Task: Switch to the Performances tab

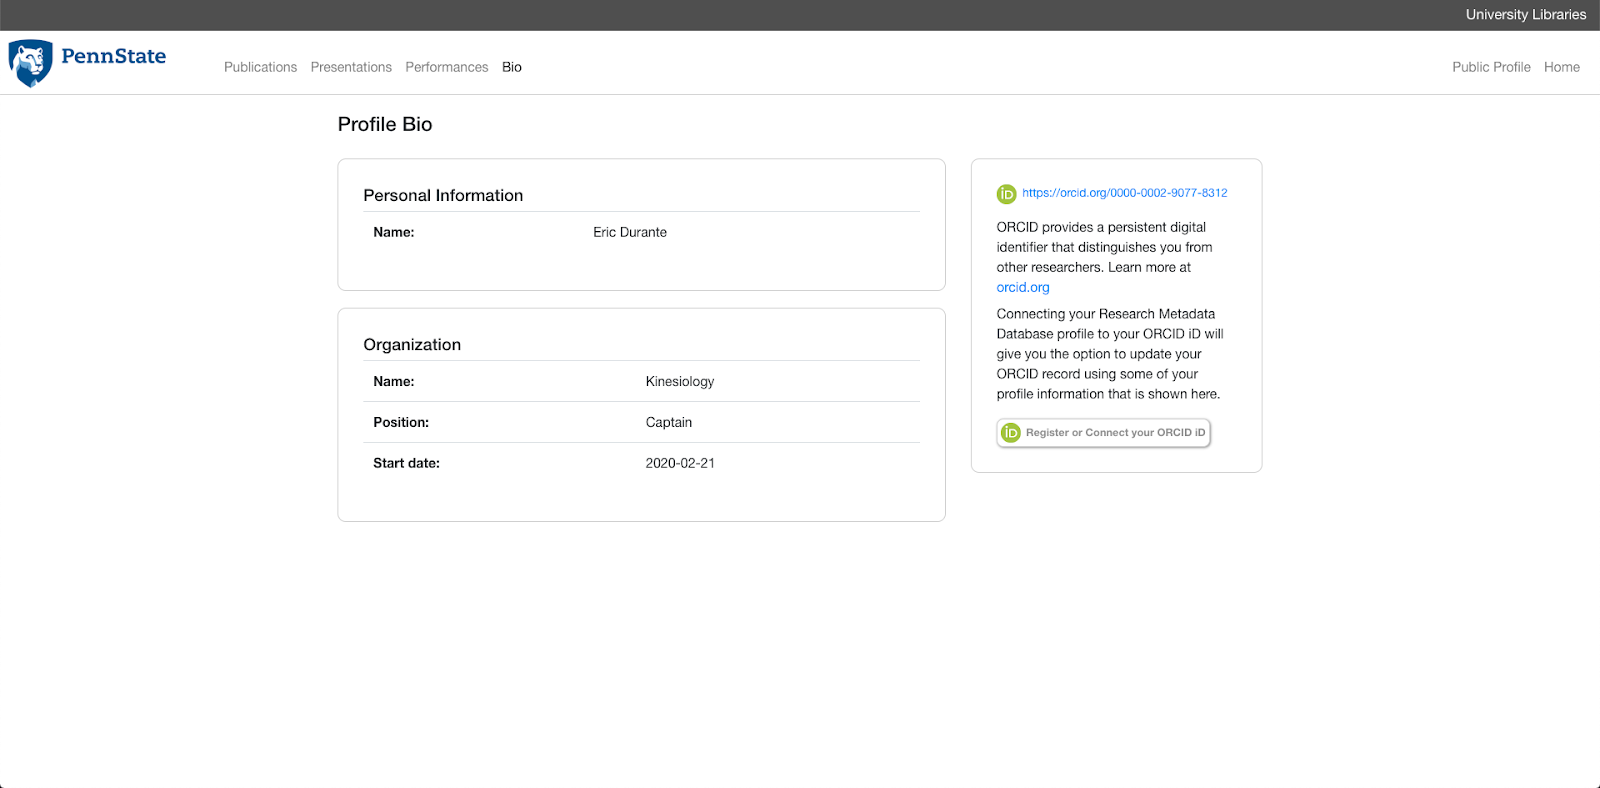Action: [x=447, y=67]
